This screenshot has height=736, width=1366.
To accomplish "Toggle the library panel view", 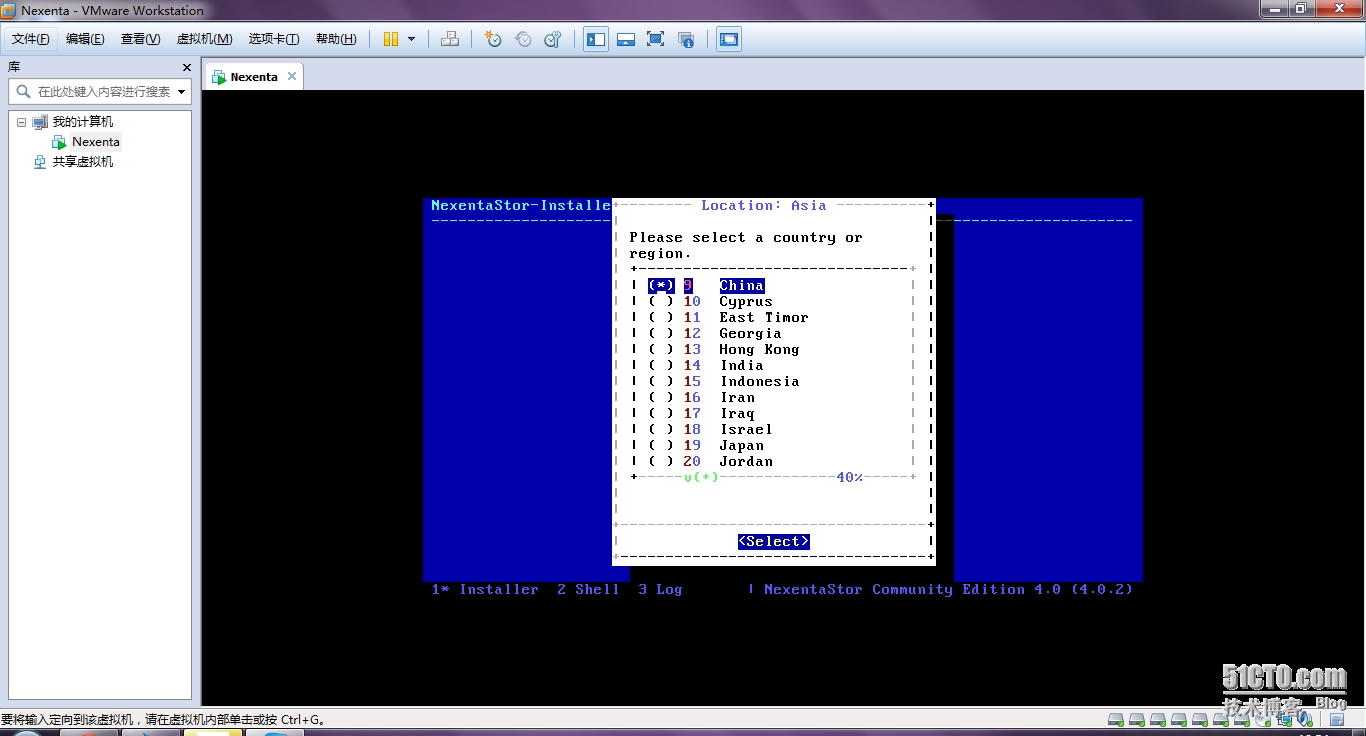I will [x=596, y=39].
